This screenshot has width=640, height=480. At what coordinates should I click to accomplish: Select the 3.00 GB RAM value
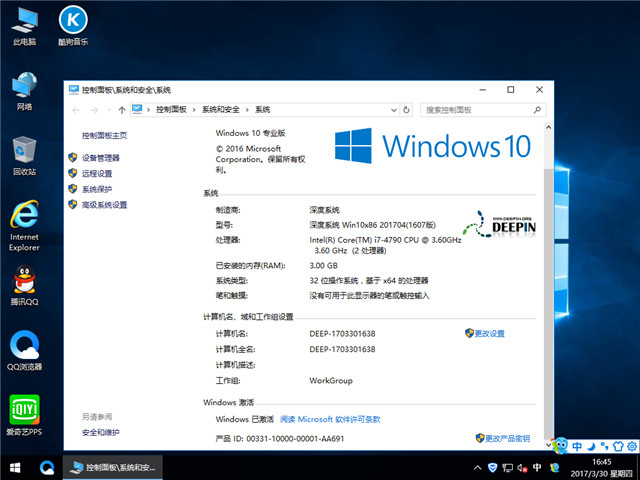pyautogui.click(x=323, y=266)
